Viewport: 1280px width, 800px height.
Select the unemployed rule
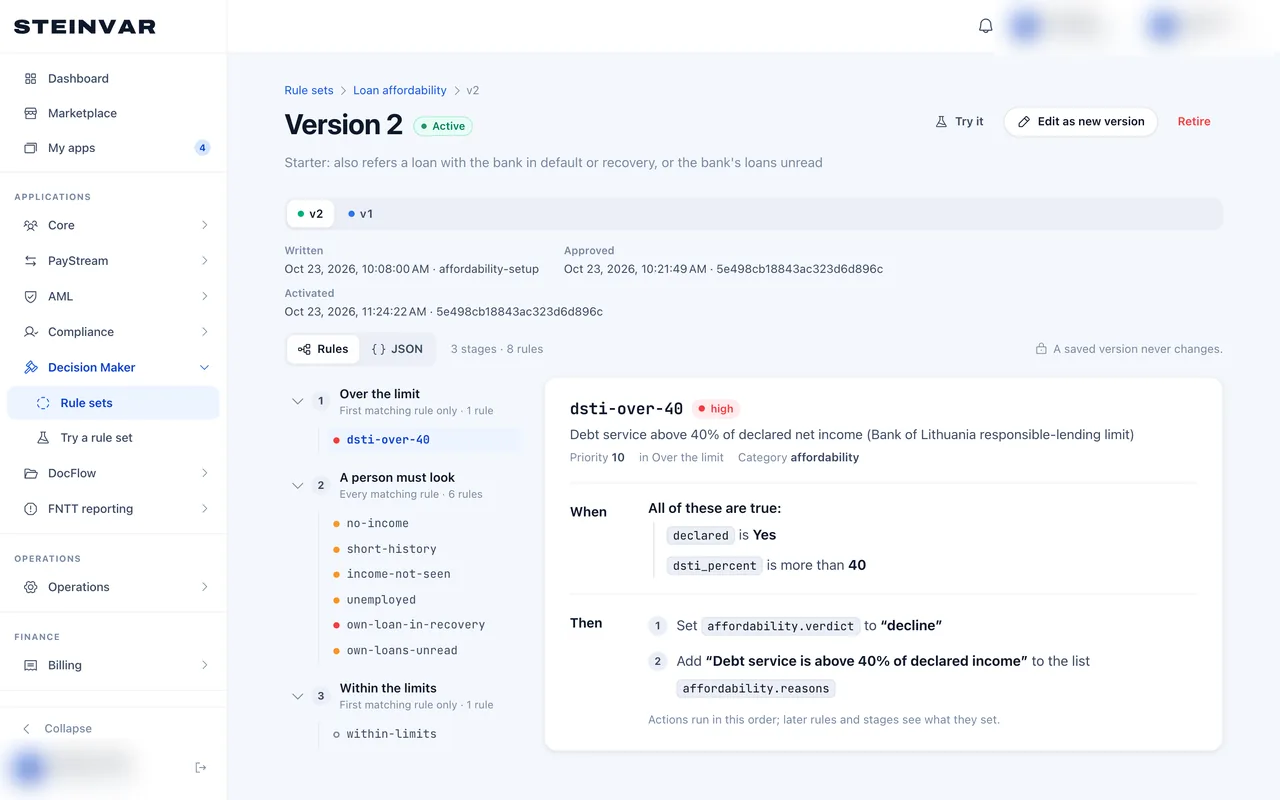(x=424, y=600)
